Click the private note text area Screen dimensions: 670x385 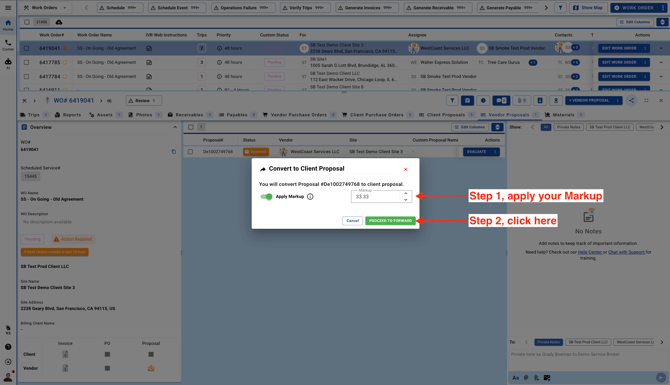588,359
